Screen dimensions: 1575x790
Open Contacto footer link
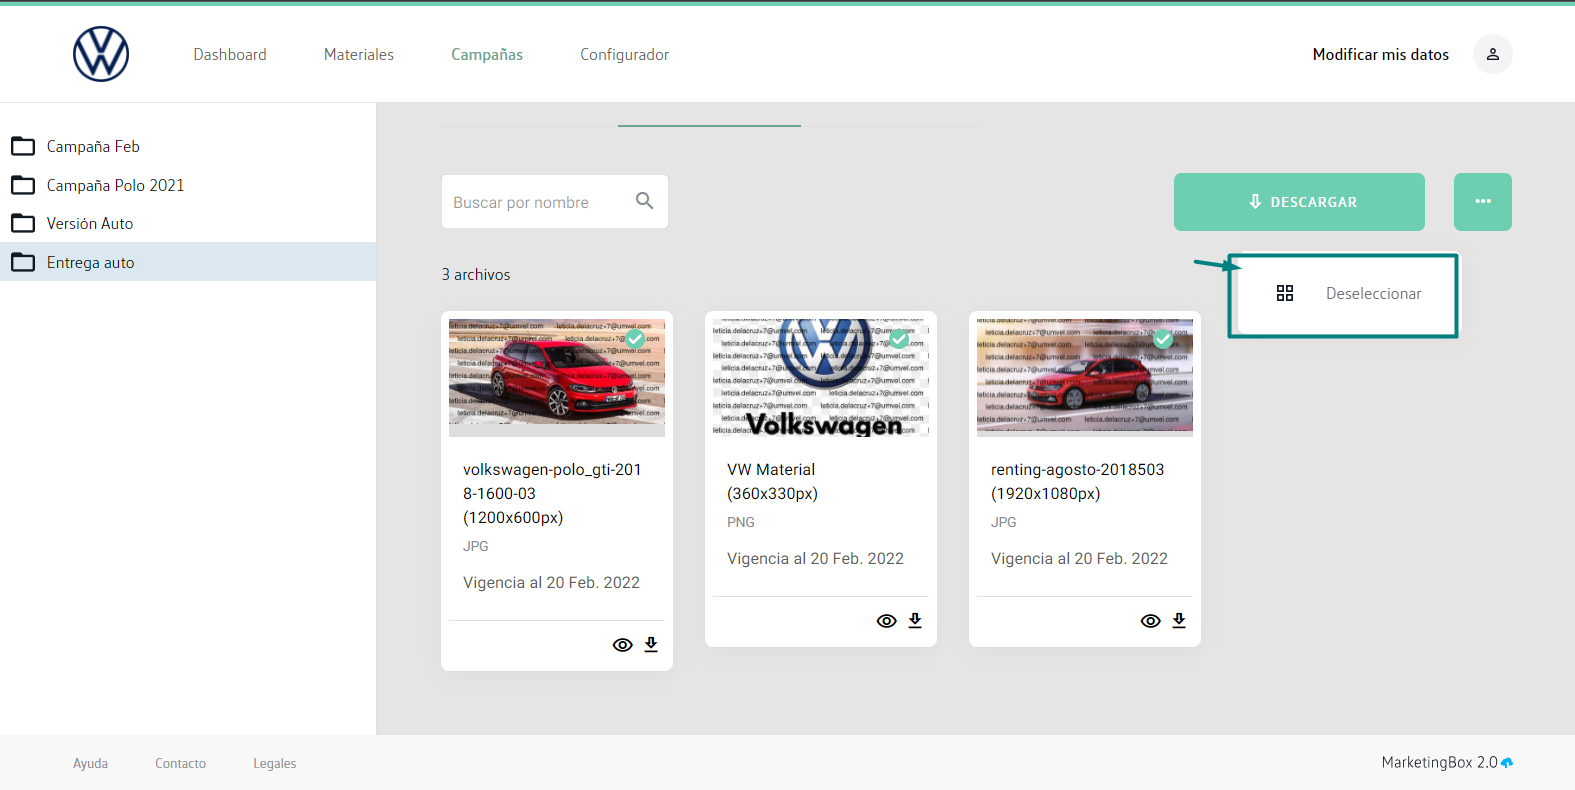coord(180,763)
